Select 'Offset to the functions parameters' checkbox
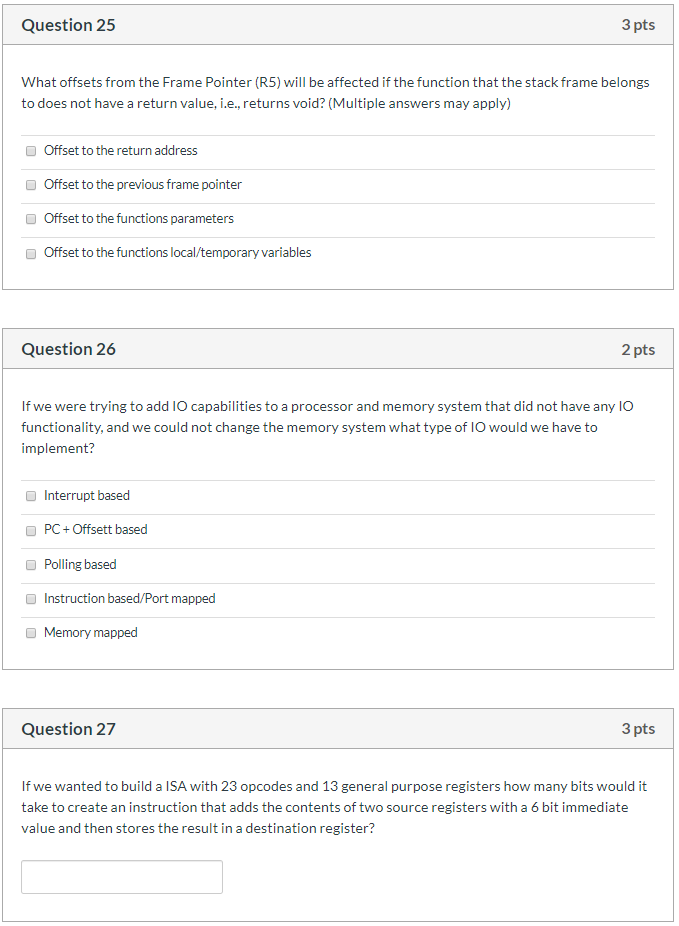The height and width of the screenshot is (926, 679). 30,218
